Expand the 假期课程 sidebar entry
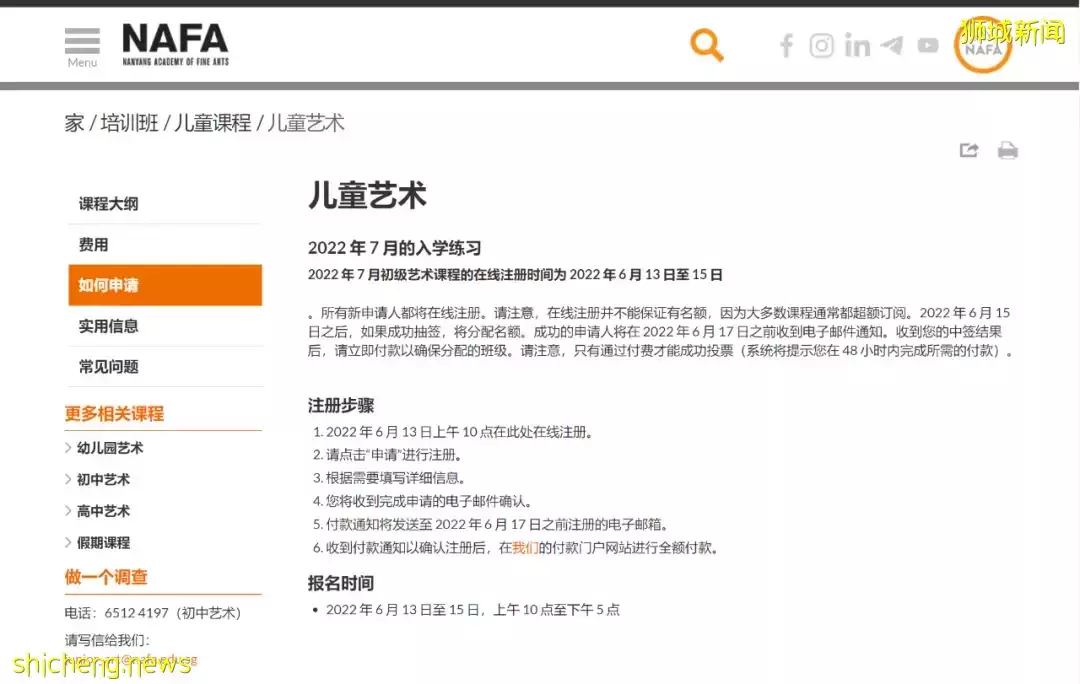This screenshot has height=684, width=1080. coord(103,542)
